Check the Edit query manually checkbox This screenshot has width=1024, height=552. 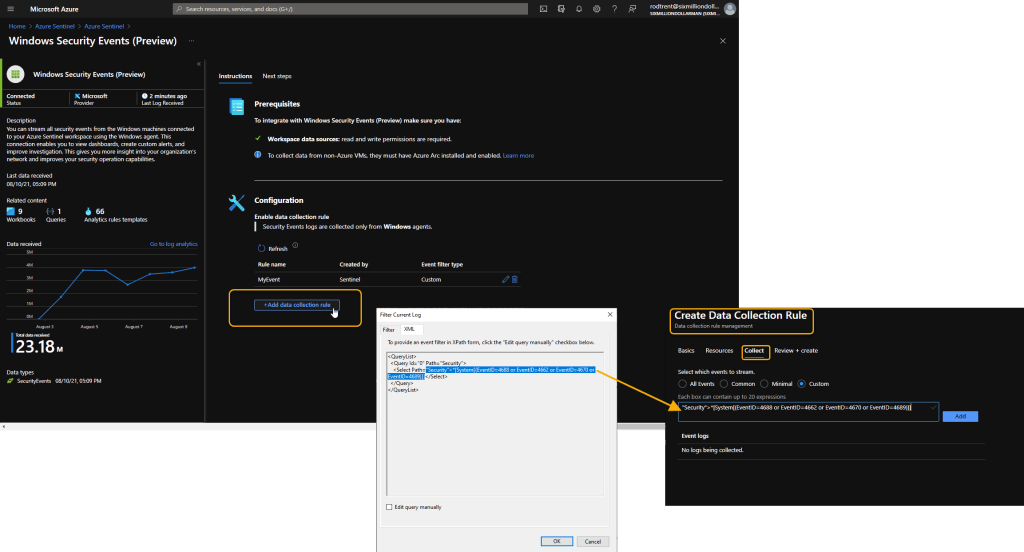pyautogui.click(x=389, y=507)
